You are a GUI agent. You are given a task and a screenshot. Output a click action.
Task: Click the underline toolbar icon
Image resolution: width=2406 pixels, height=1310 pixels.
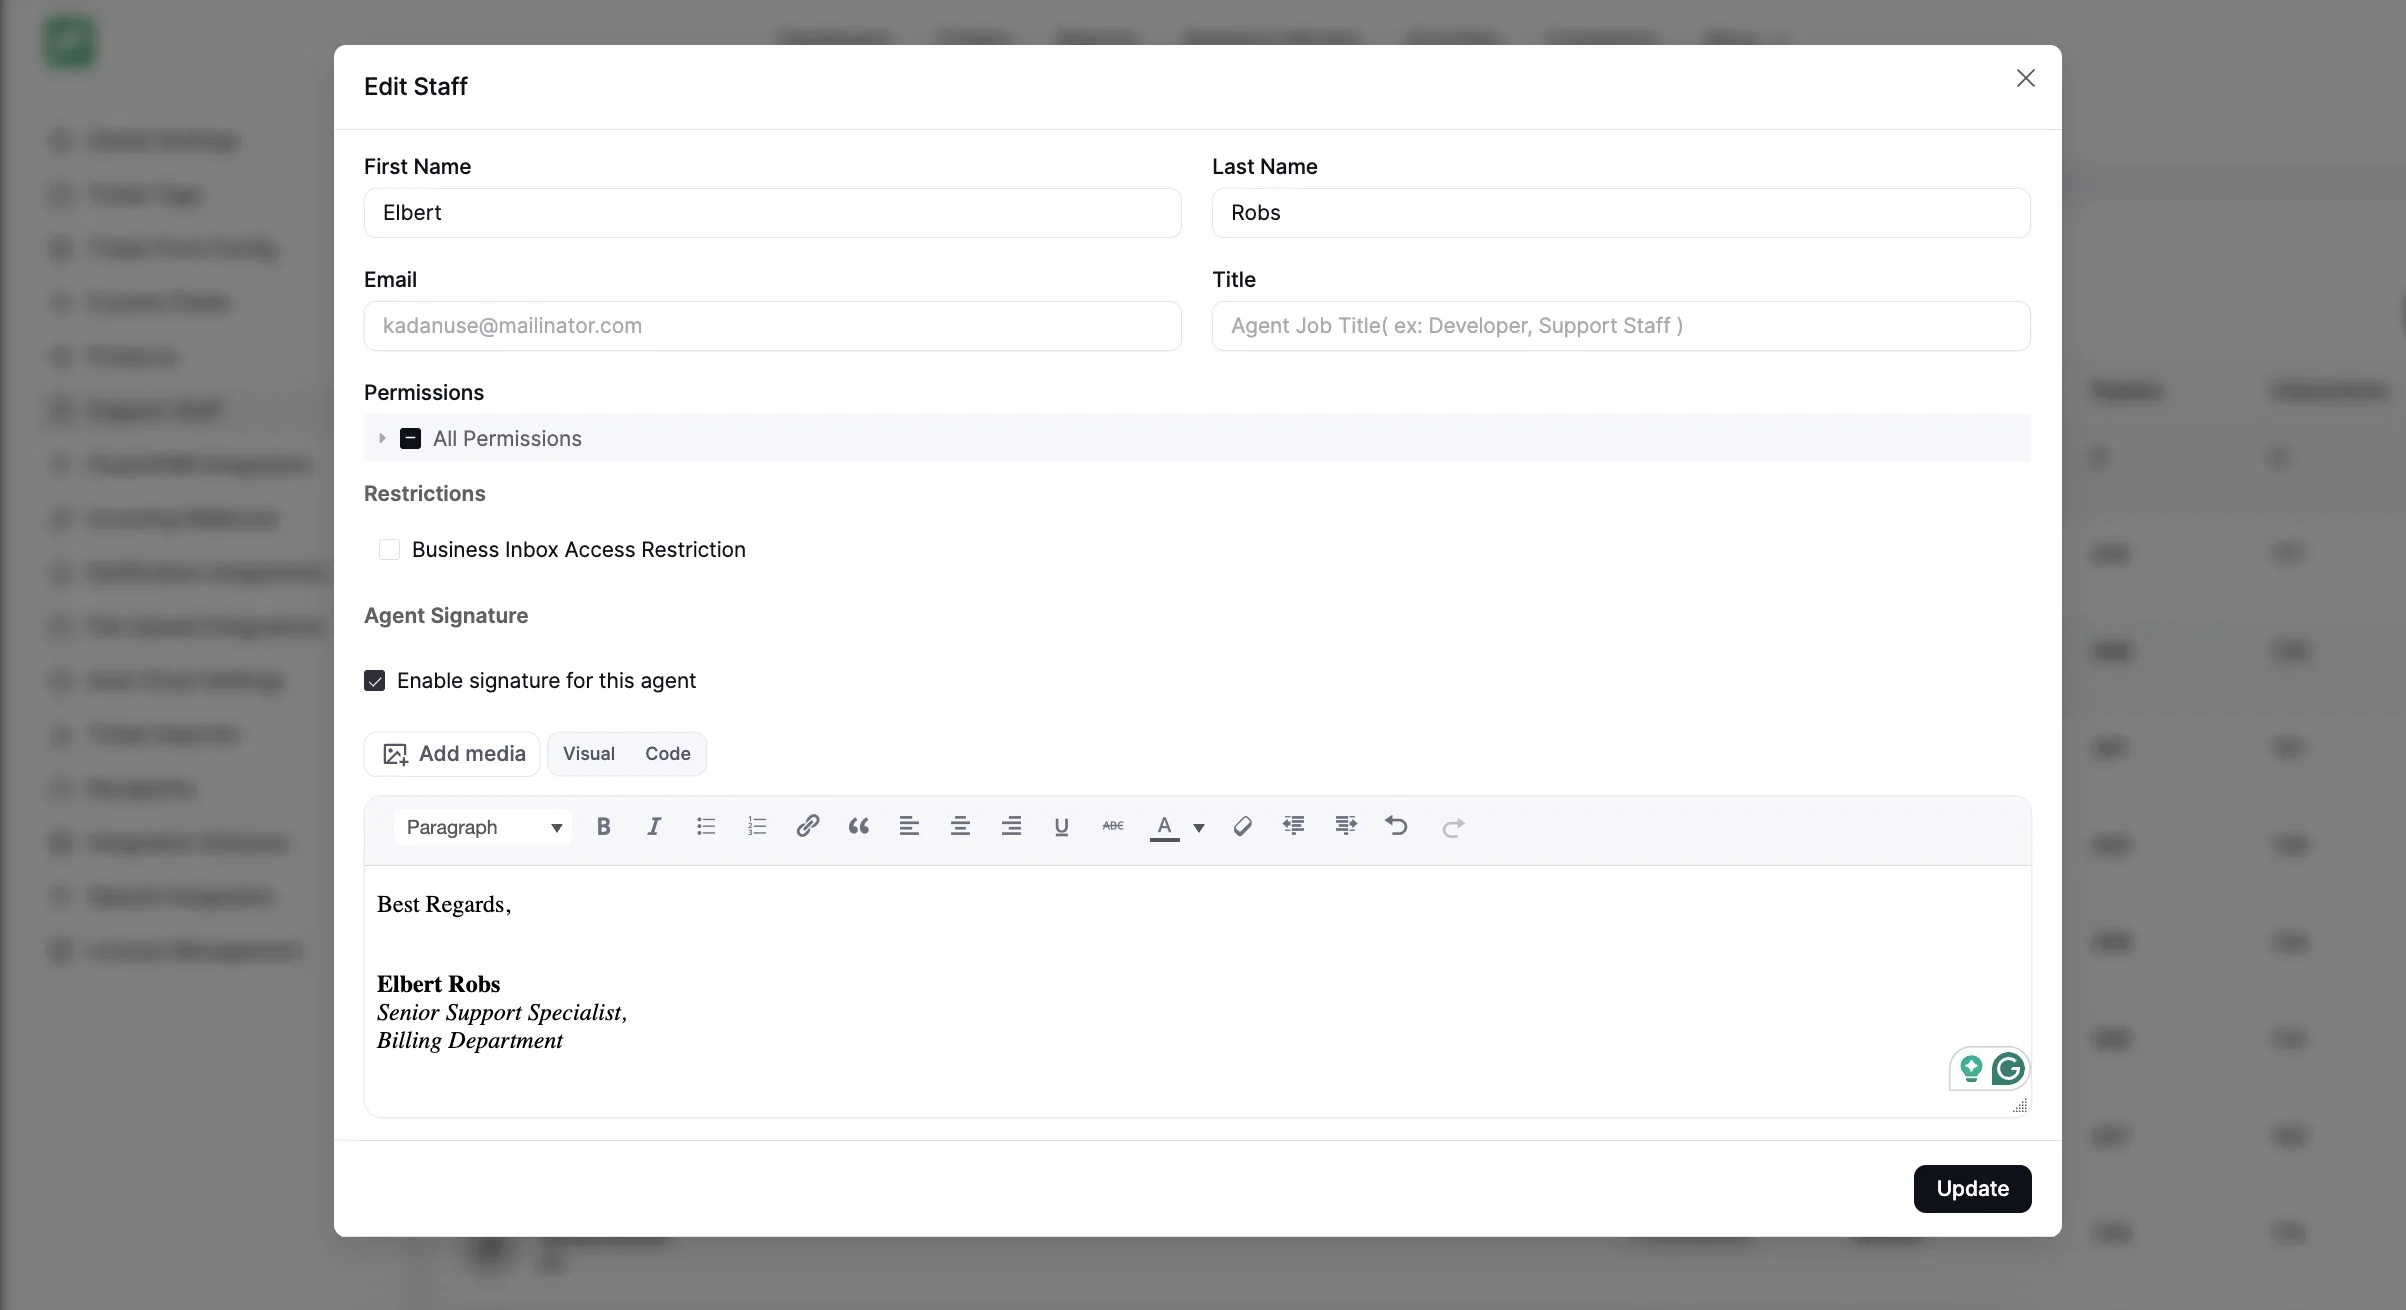(x=1061, y=827)
